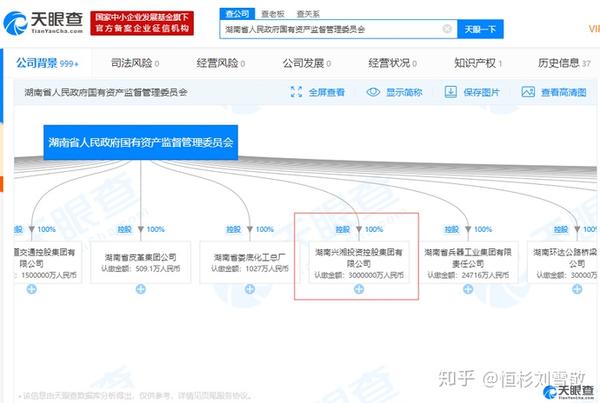600x403 pixels.
Task: Open the 湖南省兵器工业集团有限责任公司 node card
Action: tap(468, 262)
